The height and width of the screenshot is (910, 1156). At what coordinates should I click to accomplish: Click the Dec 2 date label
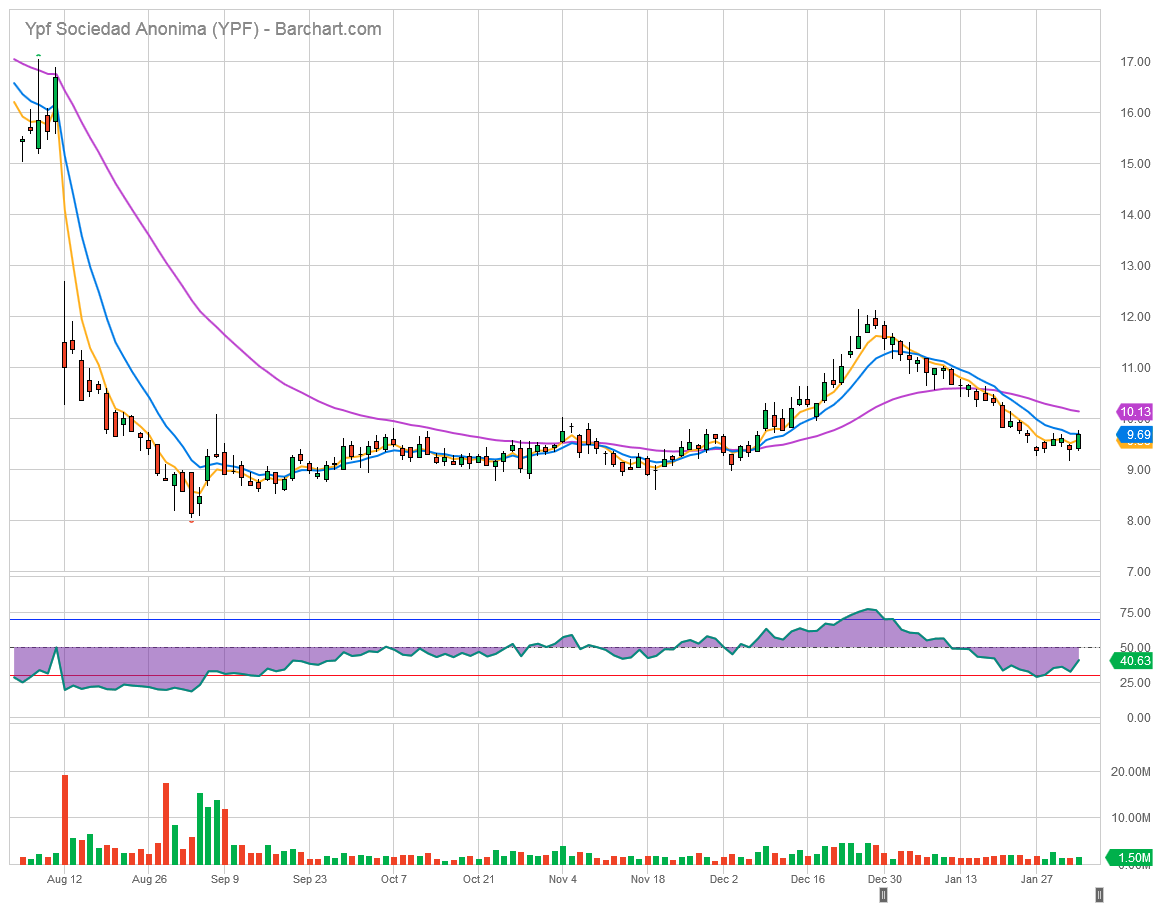point(724,879)
